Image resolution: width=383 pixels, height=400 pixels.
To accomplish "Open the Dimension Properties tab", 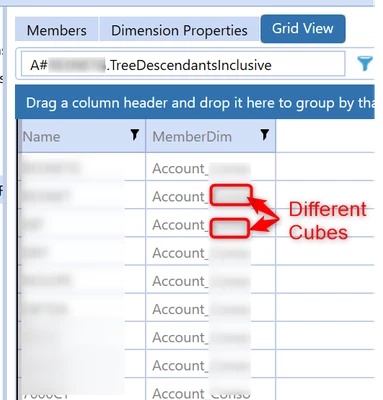I will pos(179,30).
